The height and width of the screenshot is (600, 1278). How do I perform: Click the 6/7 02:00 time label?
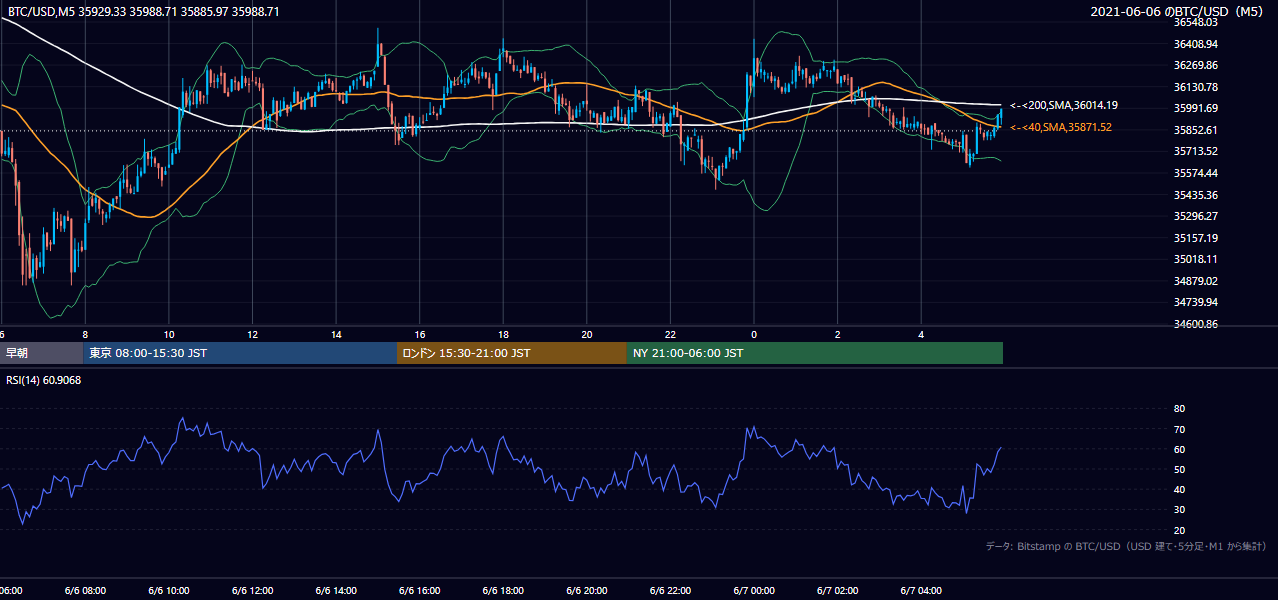pyautogui.click(x=838, y=591)
